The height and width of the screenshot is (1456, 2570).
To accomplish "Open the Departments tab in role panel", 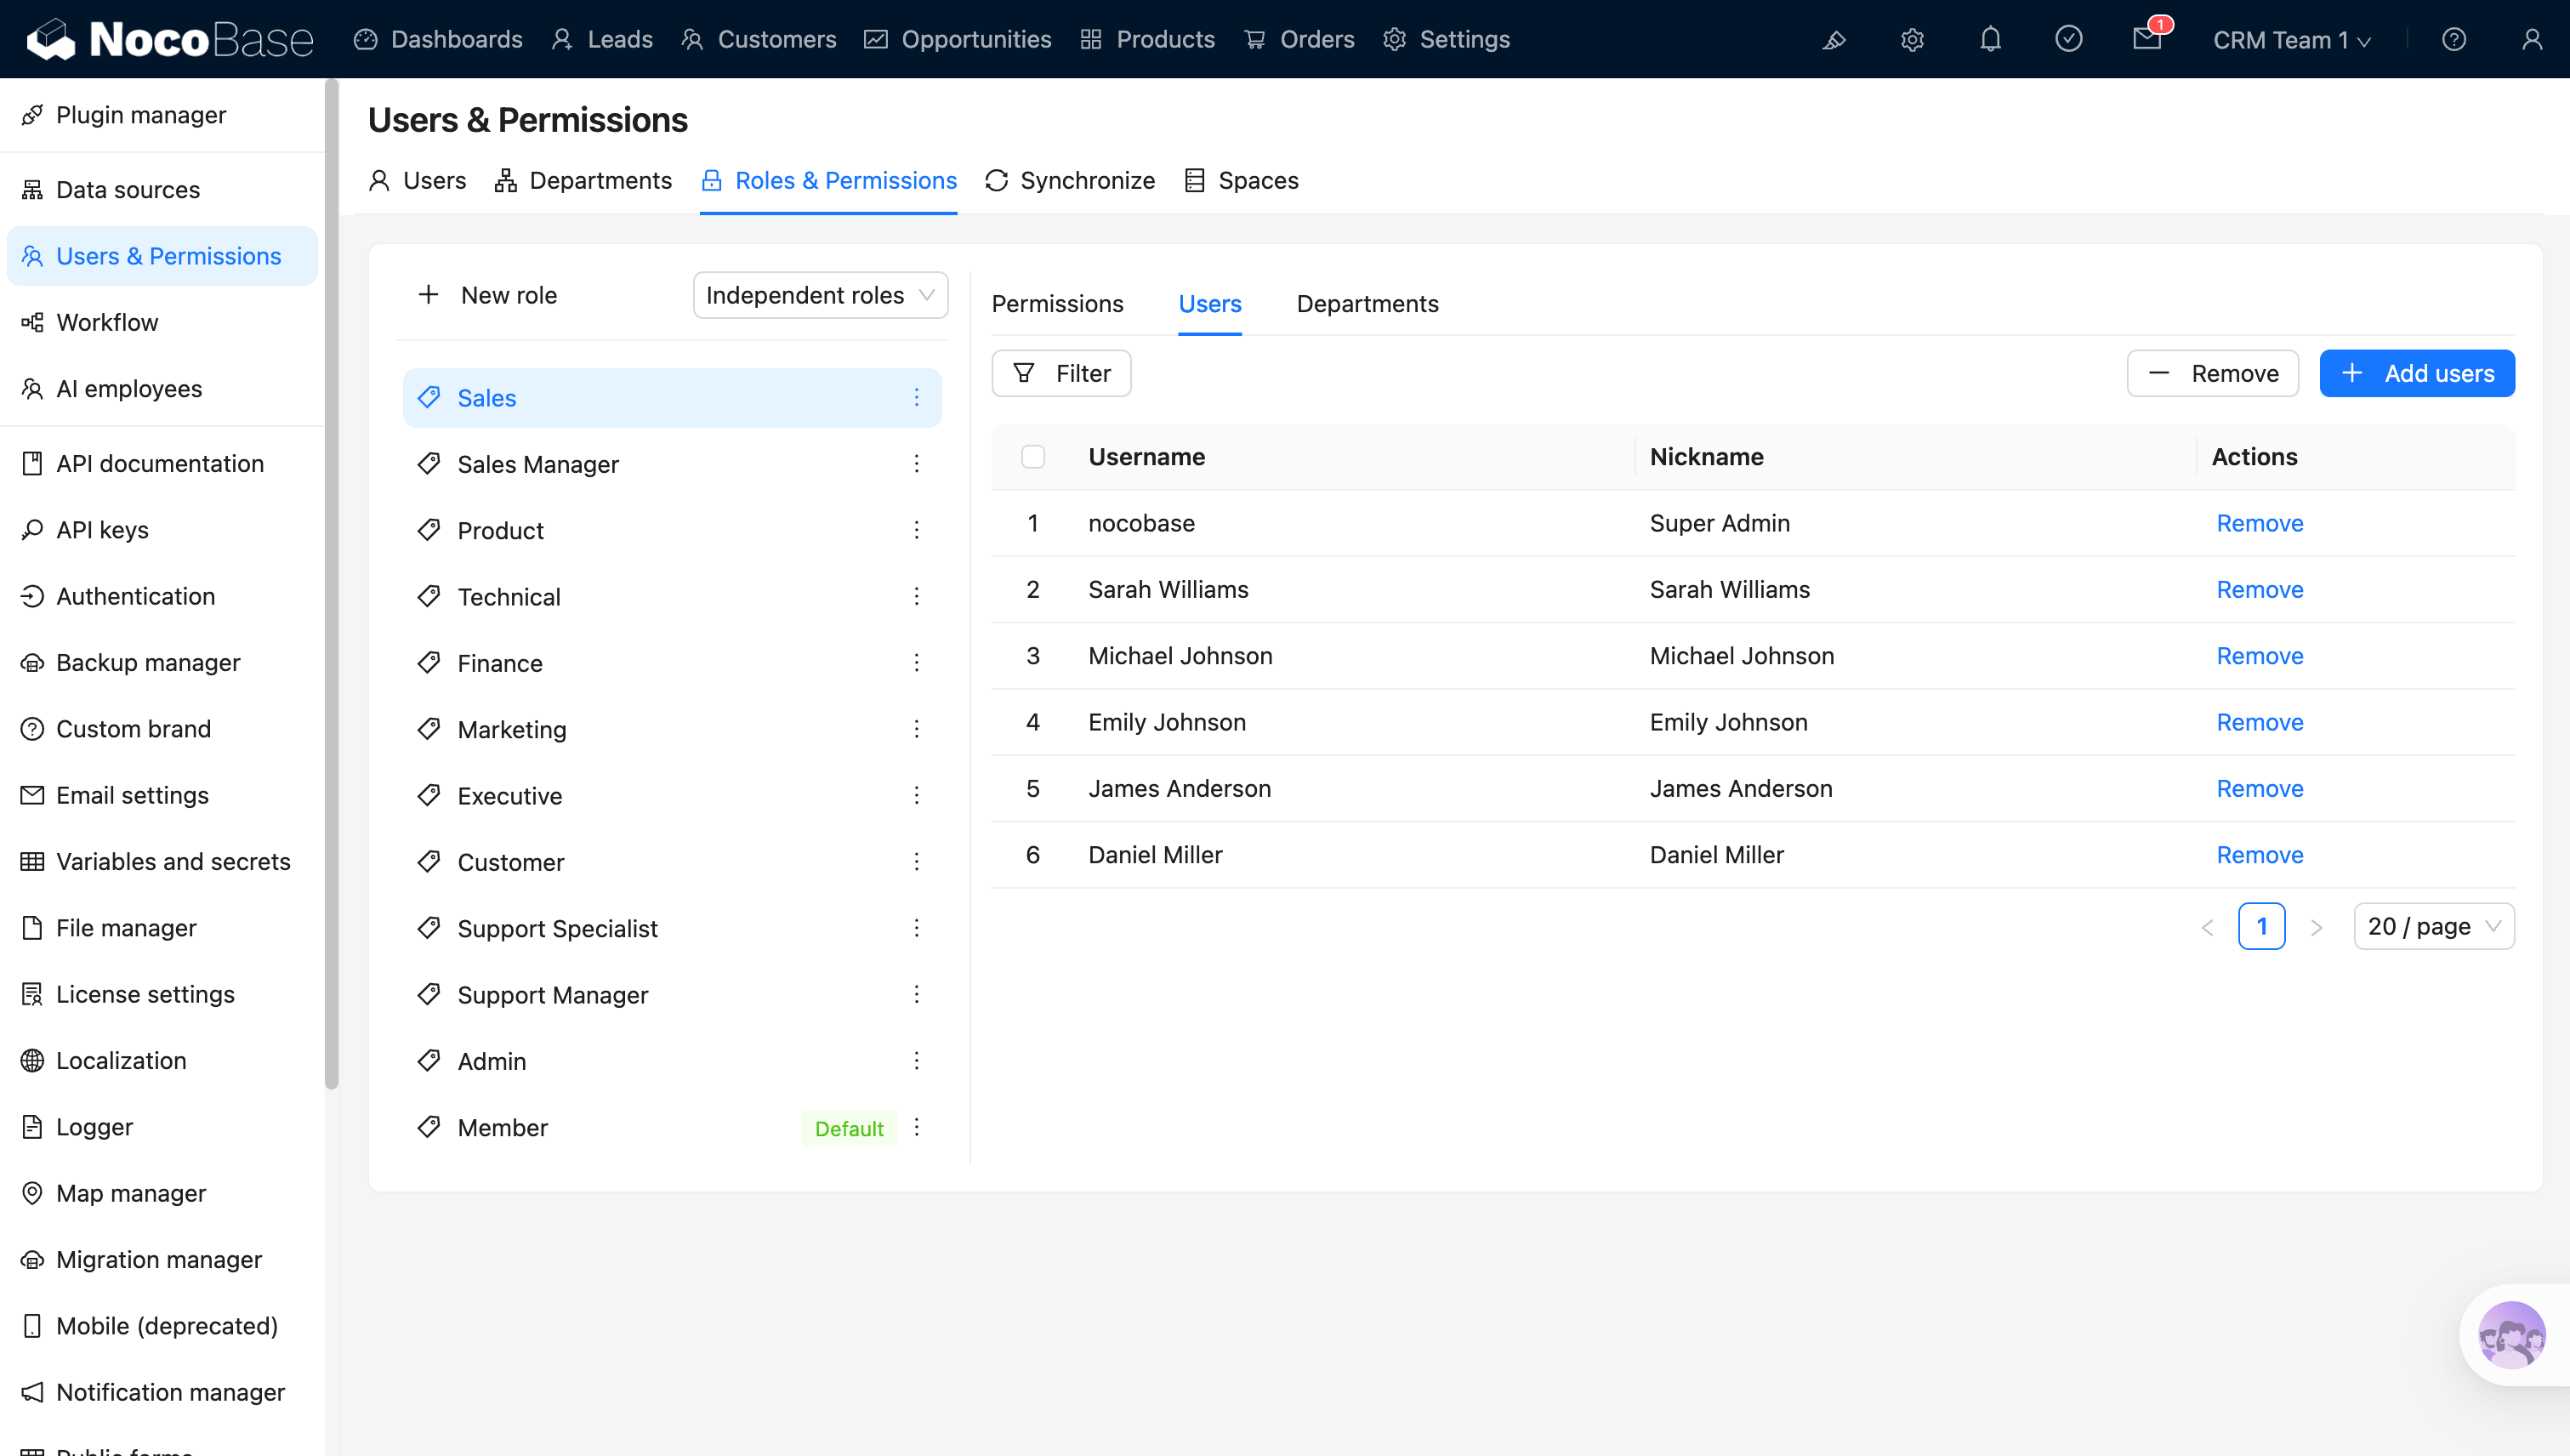I will [x=1367, y=304].
